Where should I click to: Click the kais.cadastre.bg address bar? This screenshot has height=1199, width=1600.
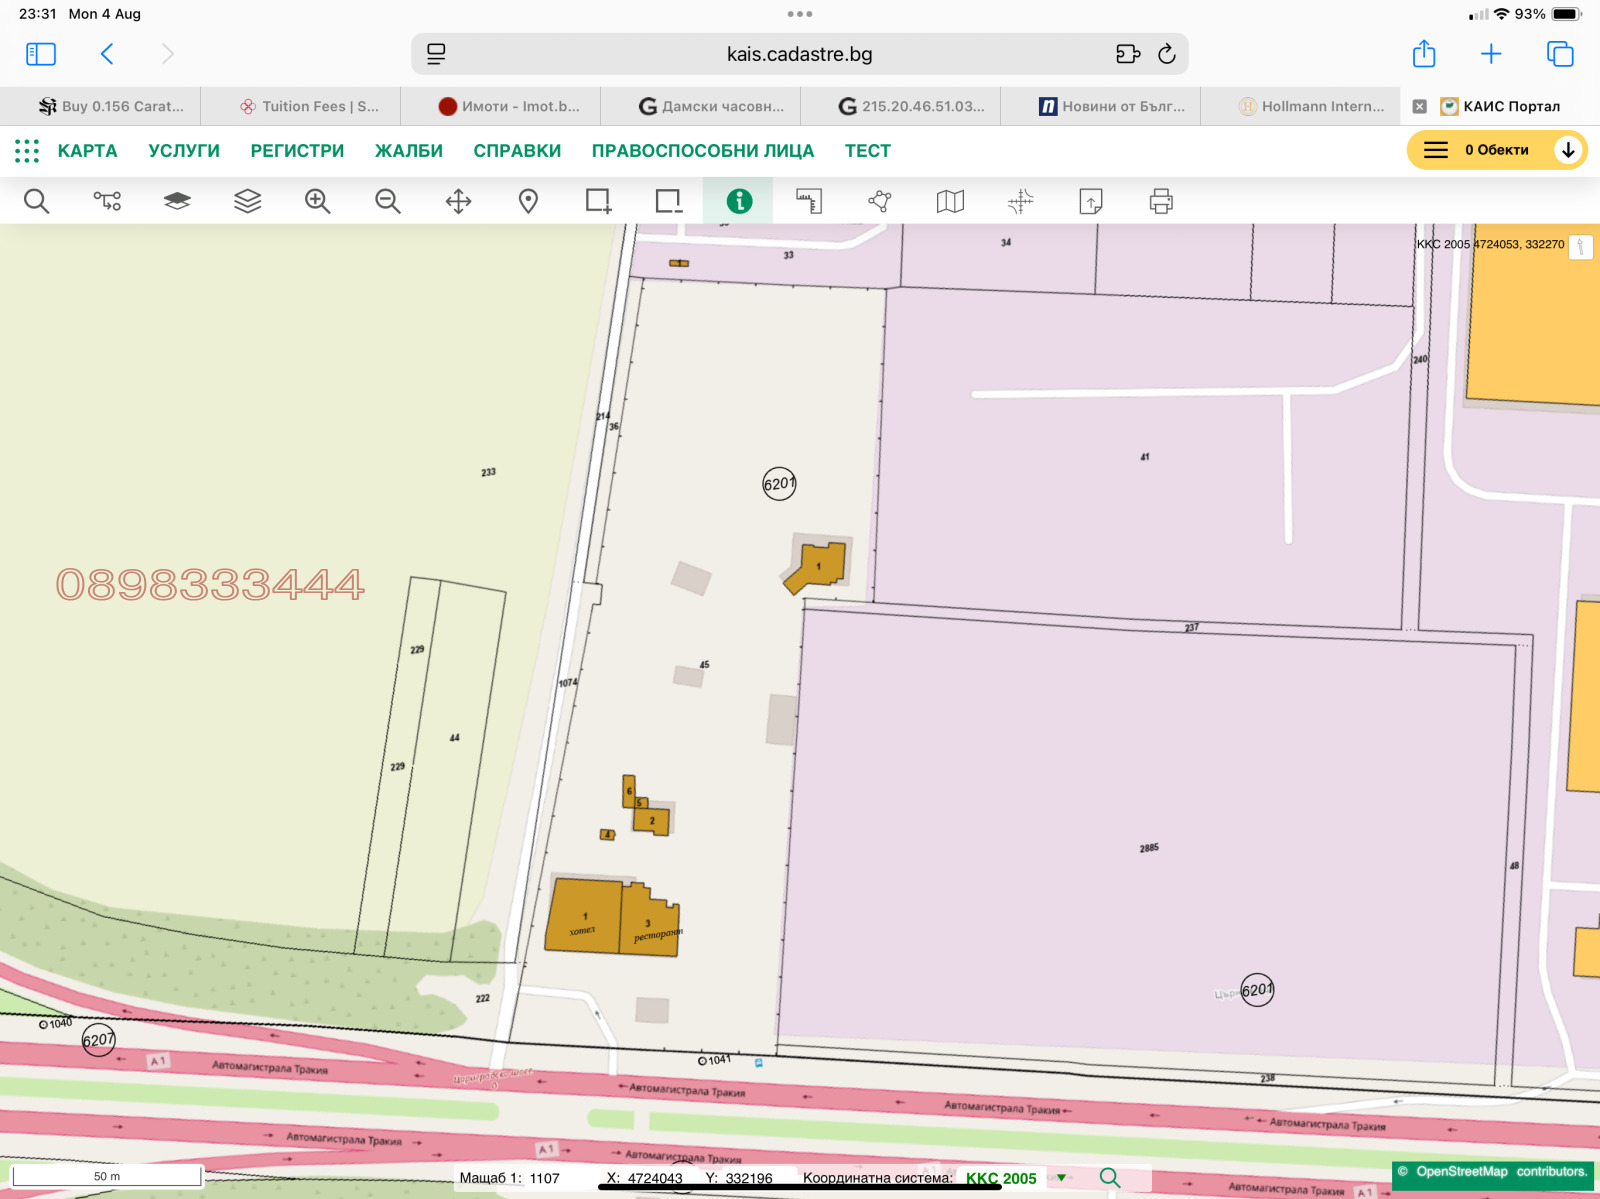pos(799,54)
